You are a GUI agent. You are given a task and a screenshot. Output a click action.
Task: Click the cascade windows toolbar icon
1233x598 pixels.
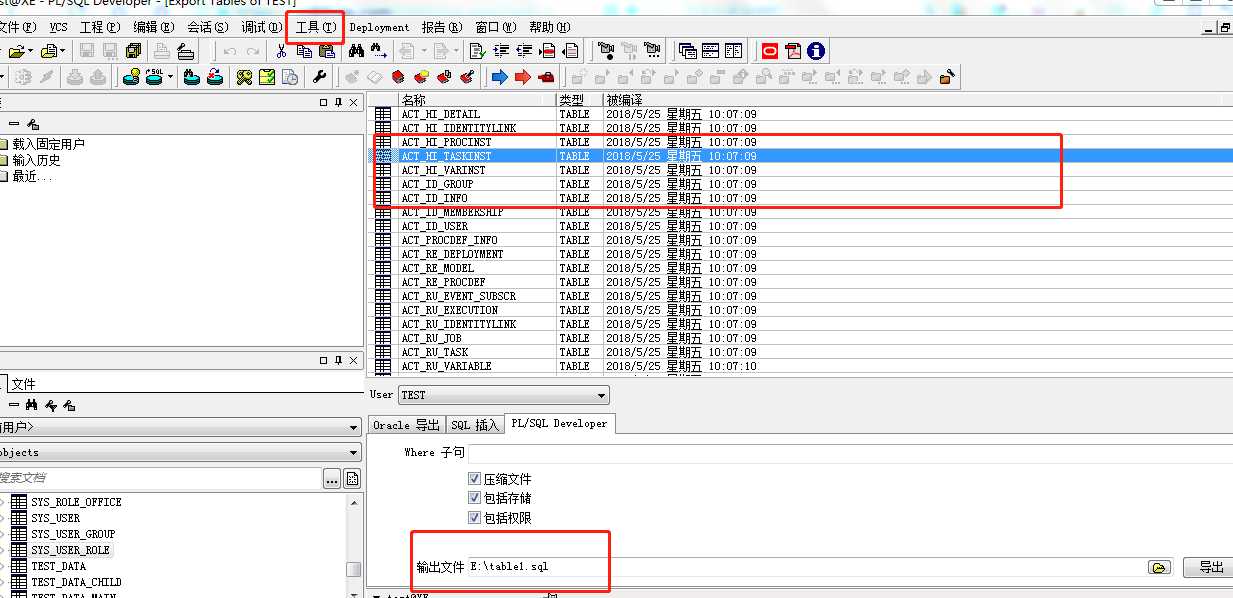click(x=688, y=50)
